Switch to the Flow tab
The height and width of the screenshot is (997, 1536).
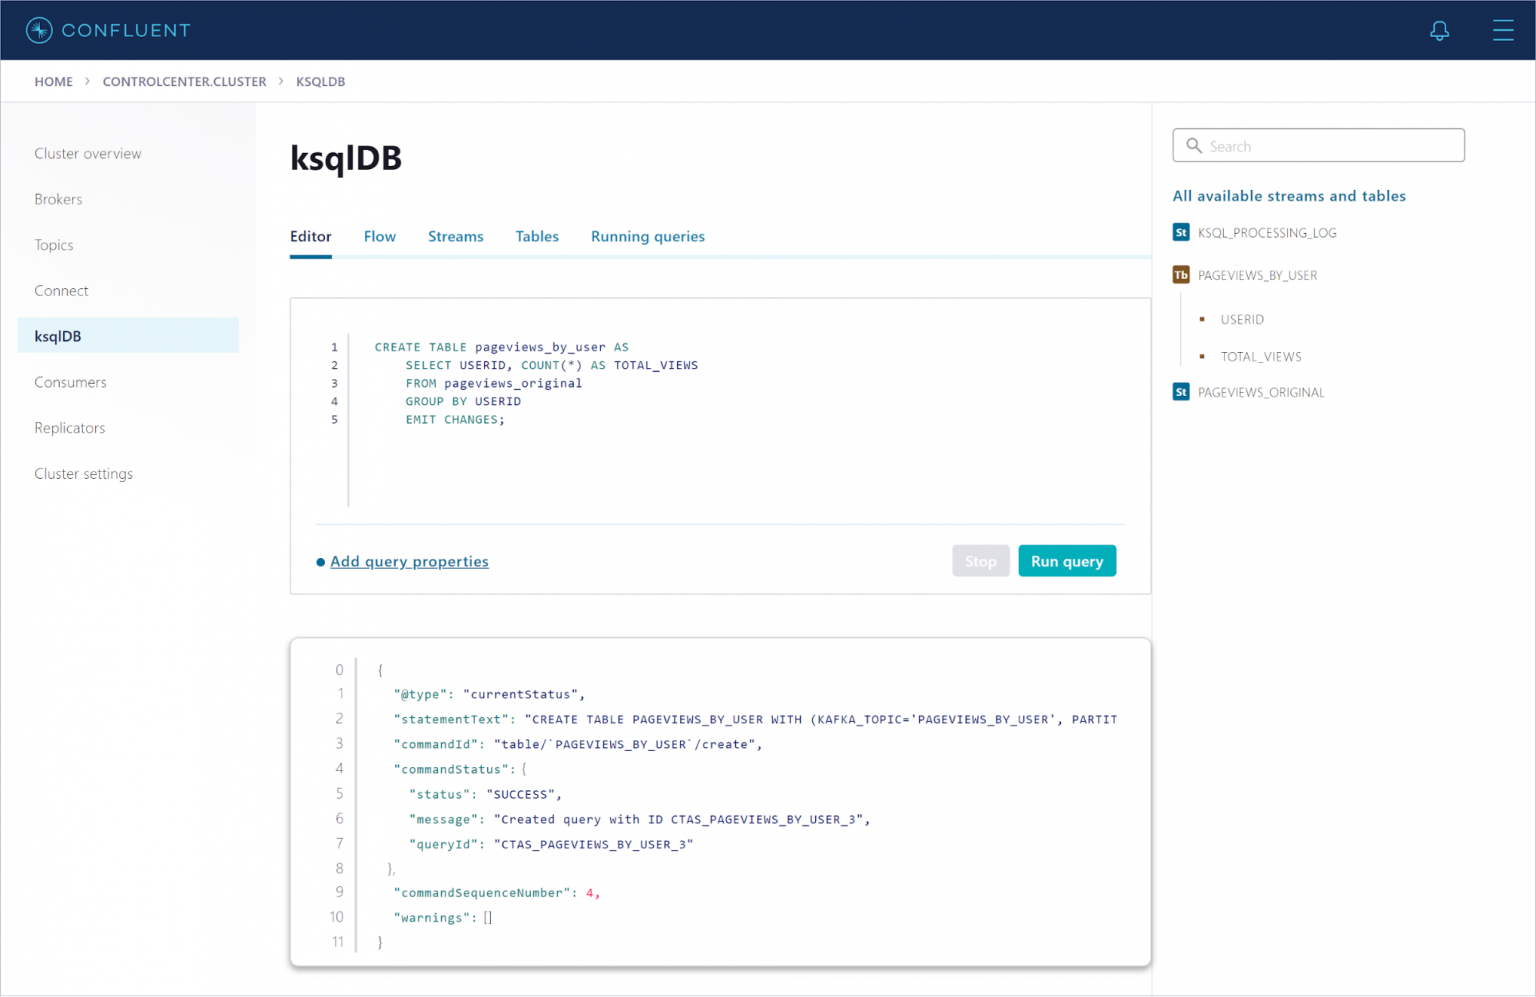[379, 237]
